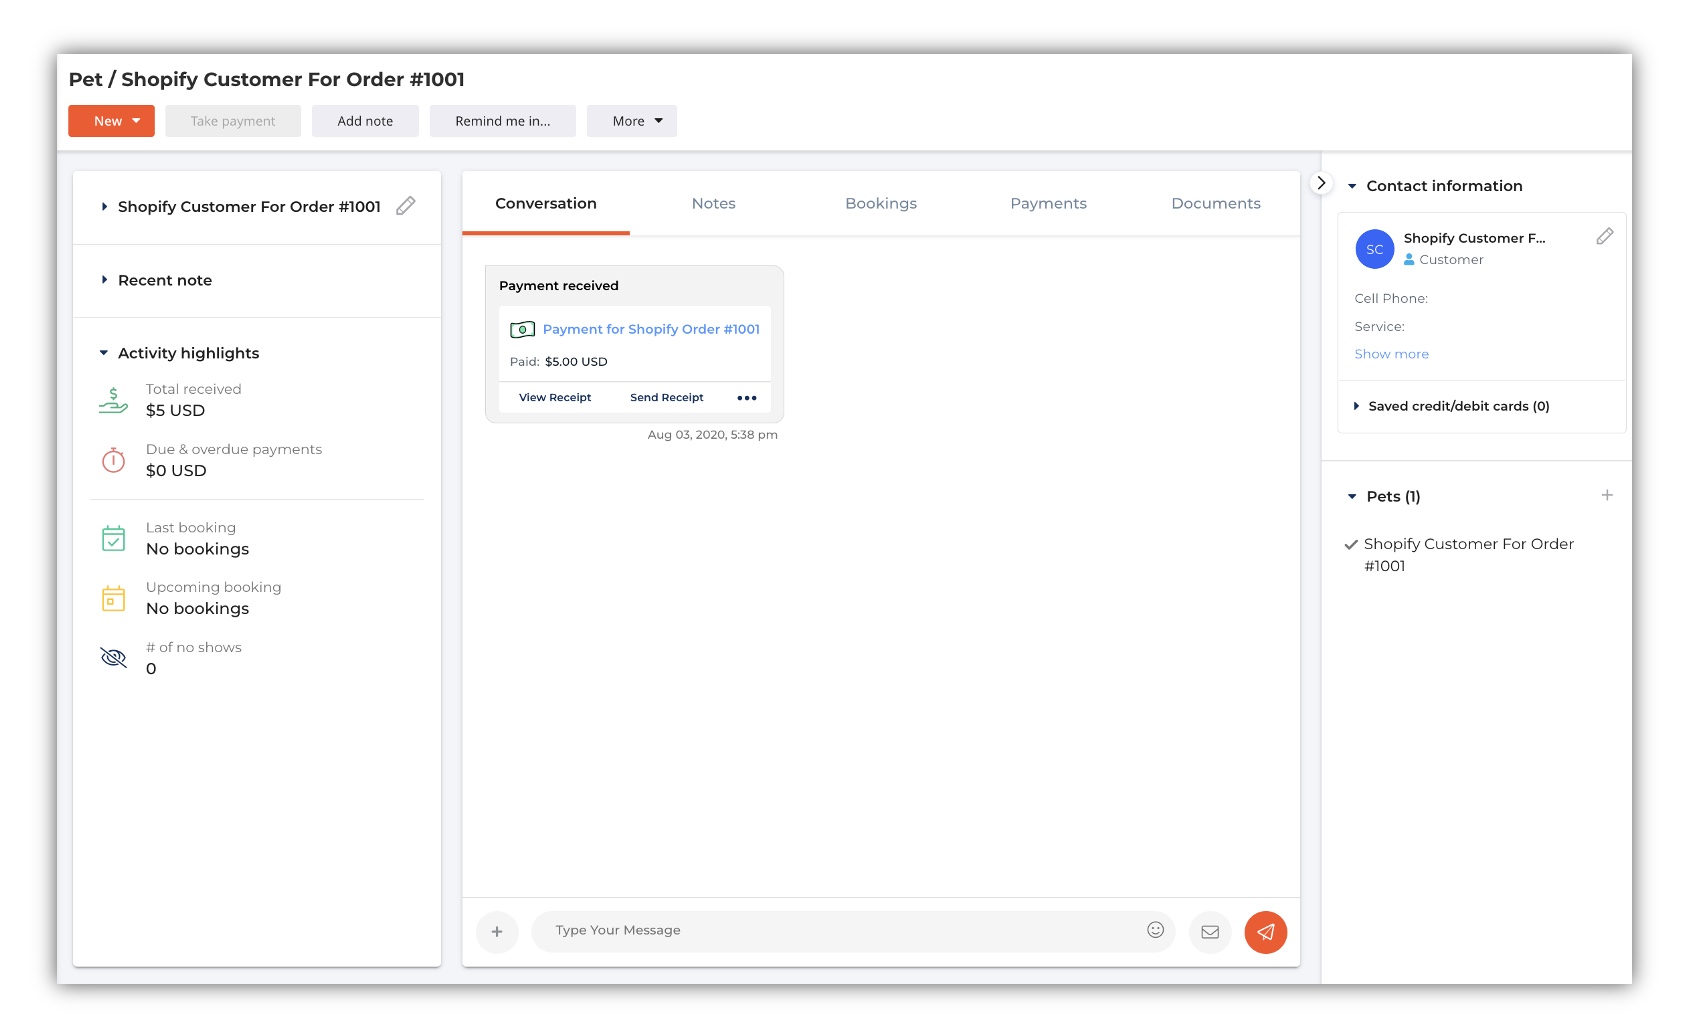Expand Saved credit/debit cards (0)
This screenshot has height=1034, width=1692.
tap(1452, 406)
